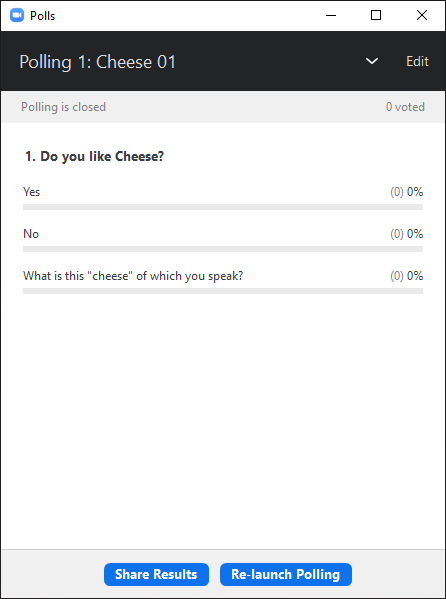Click the '0 voted' counter
The image size is (446, 599).
(x=405, y=107)
